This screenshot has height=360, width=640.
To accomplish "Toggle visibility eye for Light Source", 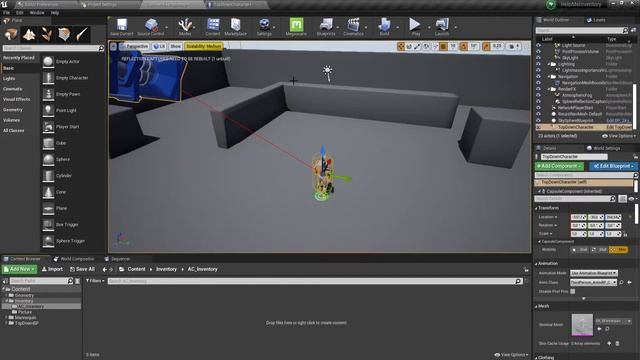I will [538, 45].
